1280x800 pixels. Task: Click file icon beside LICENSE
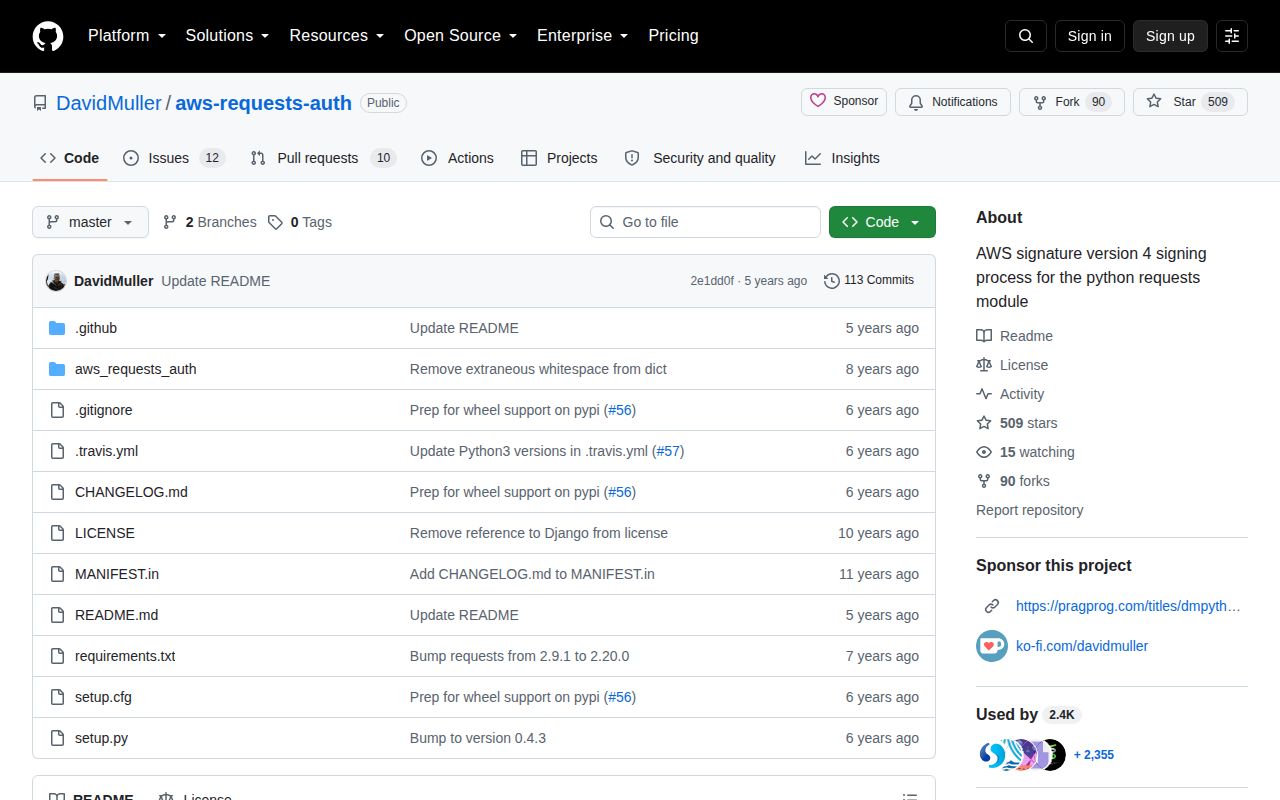(x=57, y=533)
